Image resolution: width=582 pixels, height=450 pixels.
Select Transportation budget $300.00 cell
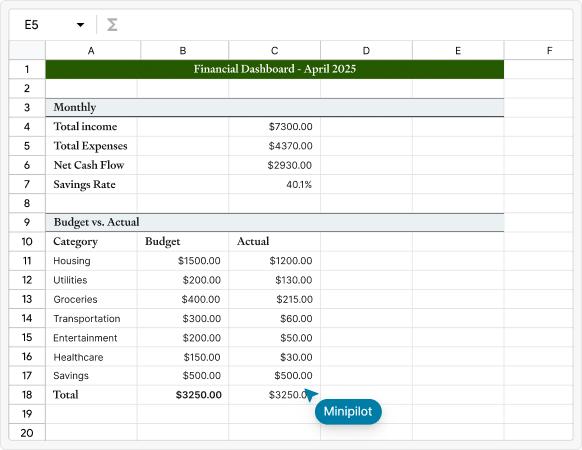pyautogui.click(x=183, y=318)
